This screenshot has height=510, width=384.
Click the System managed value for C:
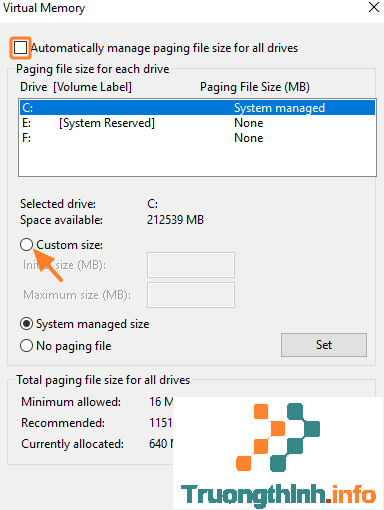279,108
